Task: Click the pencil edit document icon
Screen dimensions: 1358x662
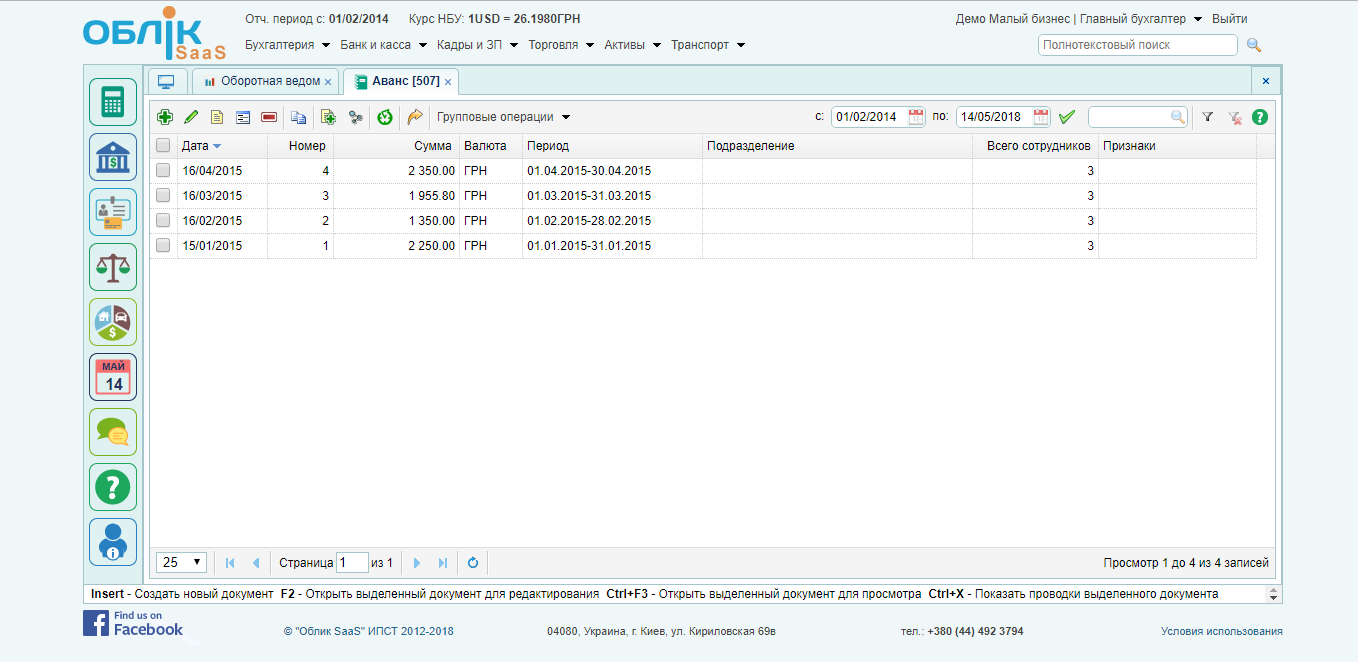Action: click(191, 117)
